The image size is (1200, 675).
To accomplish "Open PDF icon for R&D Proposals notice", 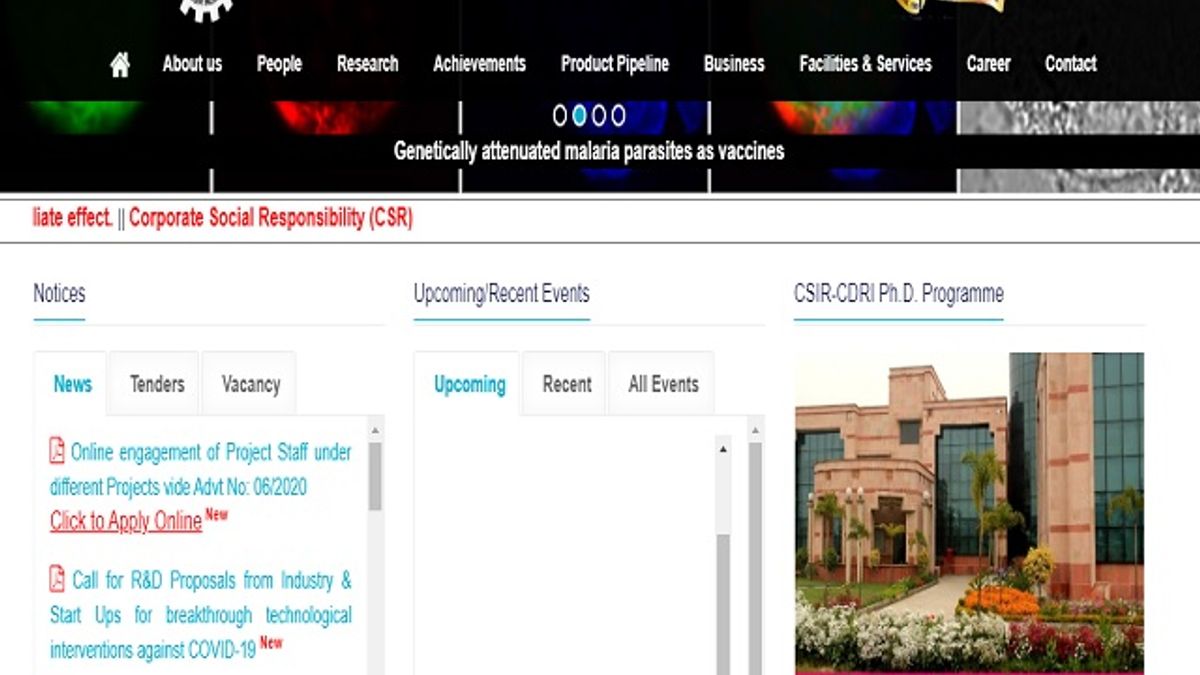I will [x=58, y=579].
